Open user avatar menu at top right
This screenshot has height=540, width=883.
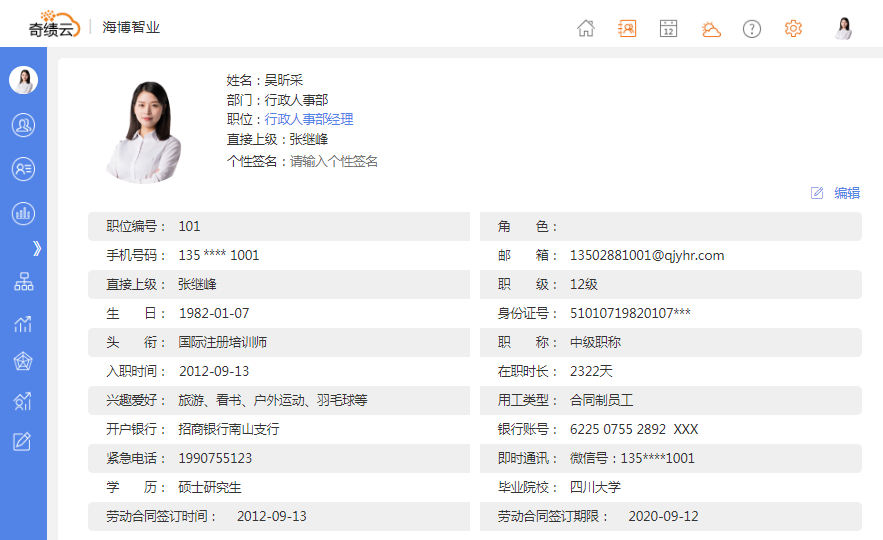[x=844, y=28]
